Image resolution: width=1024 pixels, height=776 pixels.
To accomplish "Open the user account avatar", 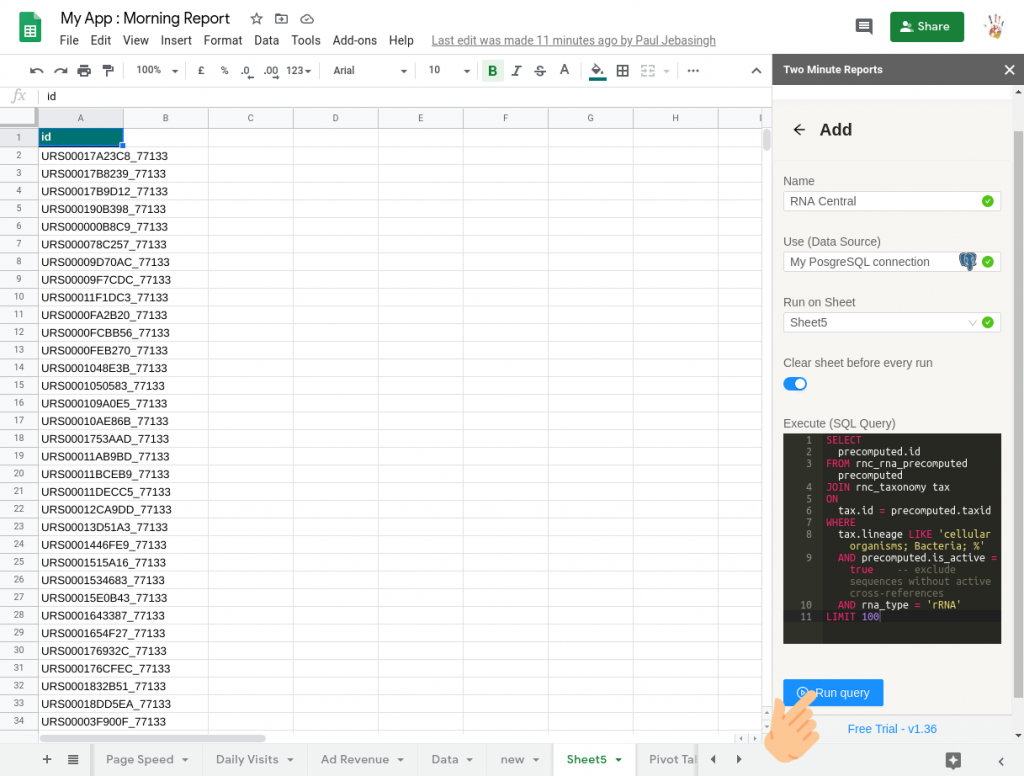I will tap(994, 26).
